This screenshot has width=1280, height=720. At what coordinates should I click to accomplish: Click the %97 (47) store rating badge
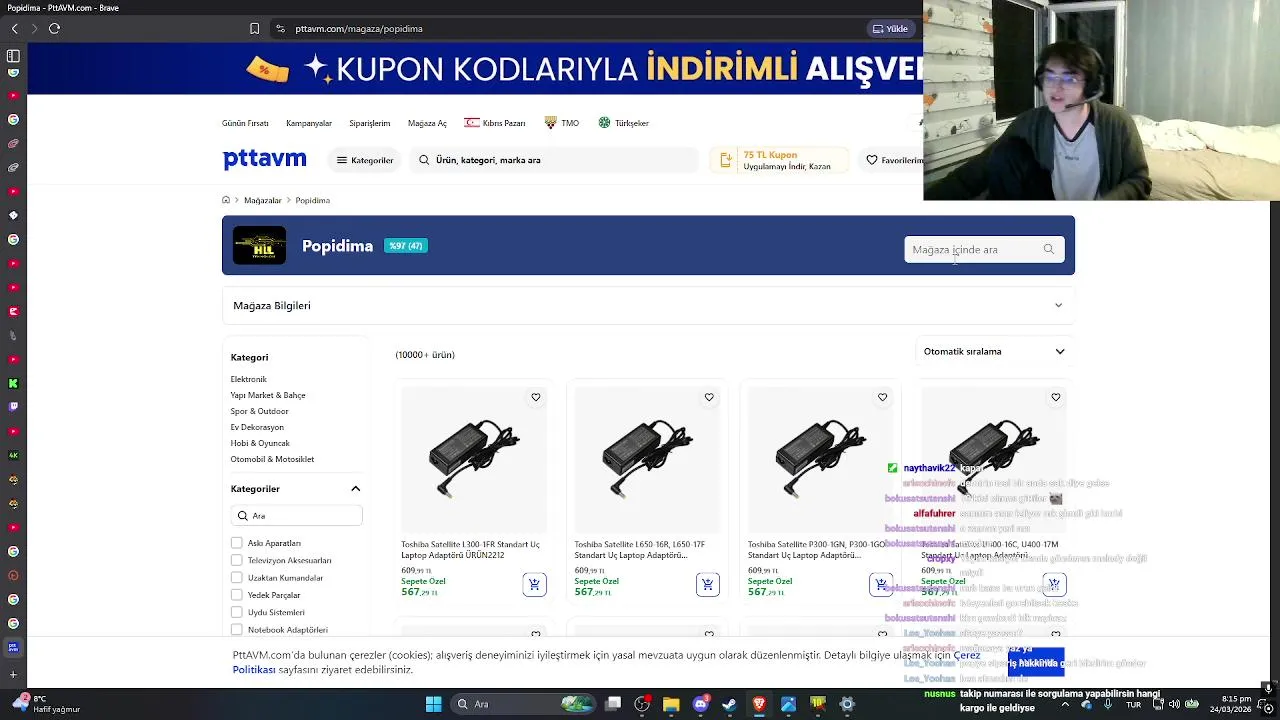click(x=406, y=246)
